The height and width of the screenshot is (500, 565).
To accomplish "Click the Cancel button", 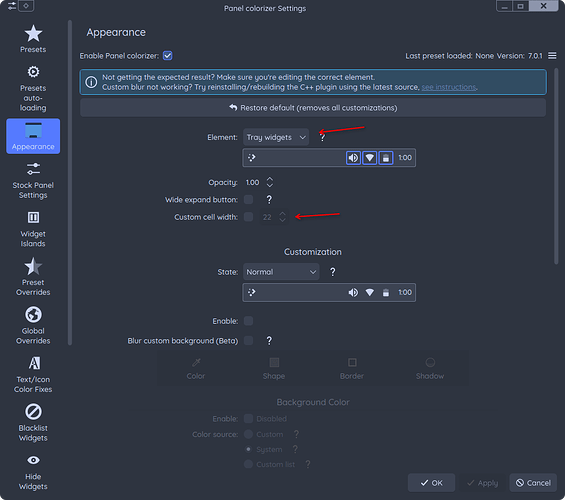I will [533, 483].
